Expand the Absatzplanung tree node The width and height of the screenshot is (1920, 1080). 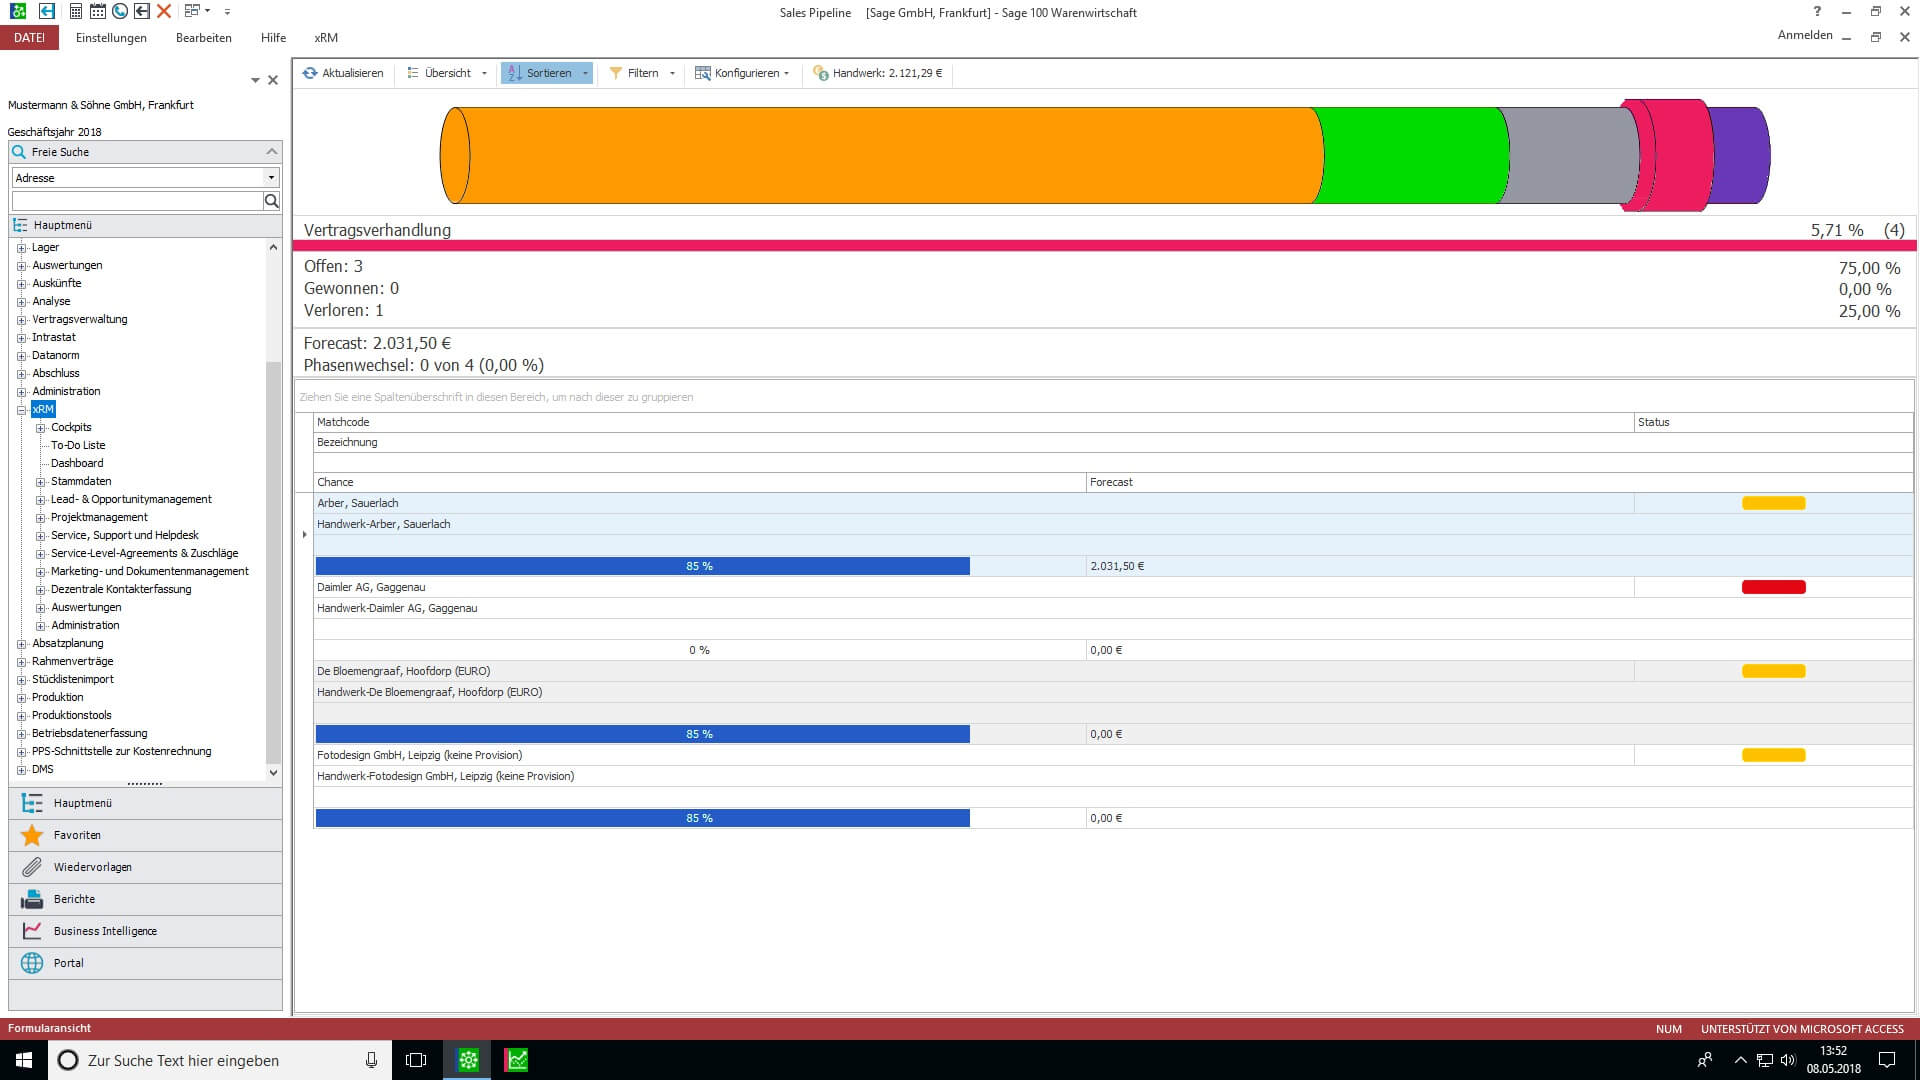tap(21, 643)
